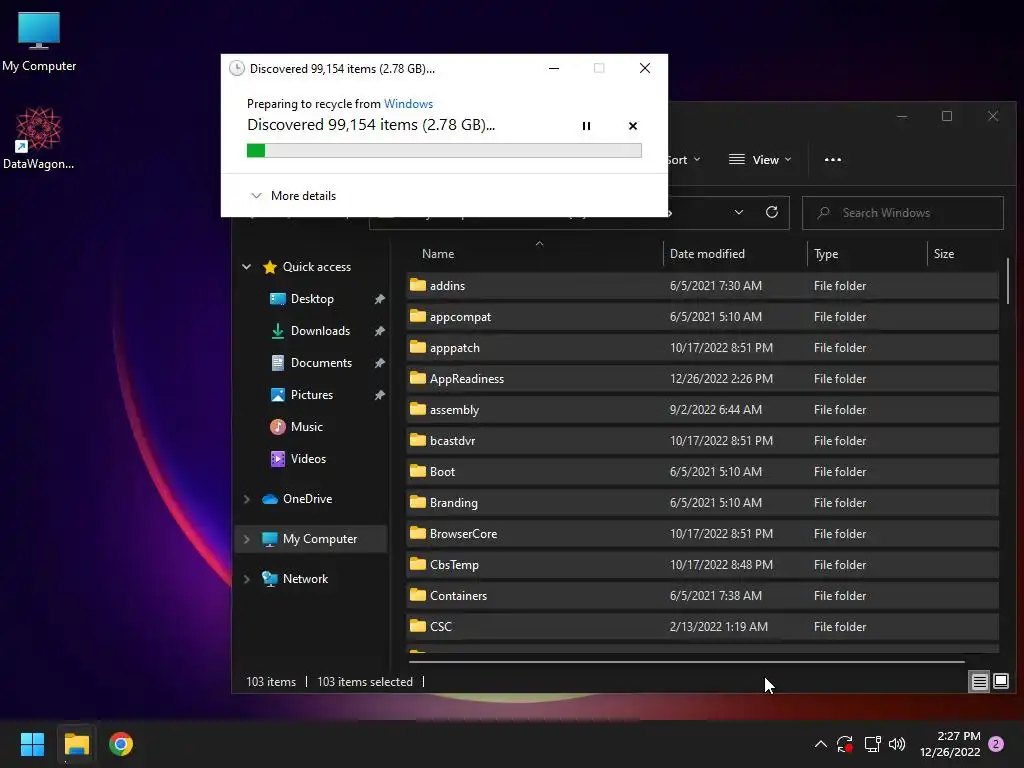This screenshot has width=1024, height=768.
Task: Click pin icon next to Downloads
Action: pos(379,331)
